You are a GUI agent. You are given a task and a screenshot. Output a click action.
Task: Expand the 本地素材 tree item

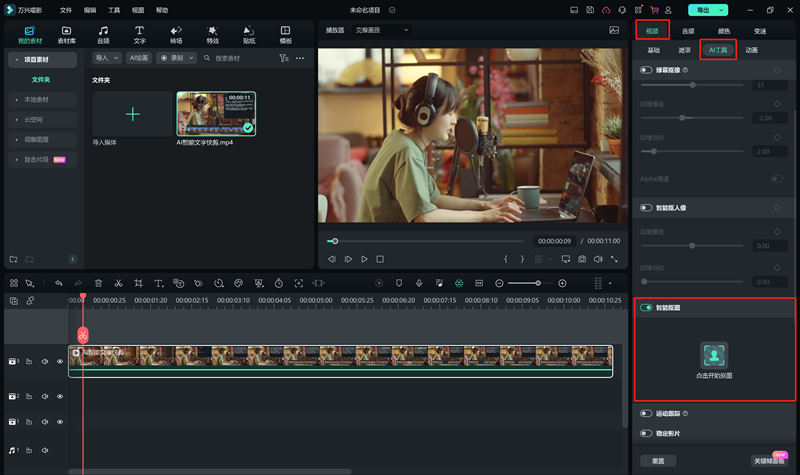(17, 99)
